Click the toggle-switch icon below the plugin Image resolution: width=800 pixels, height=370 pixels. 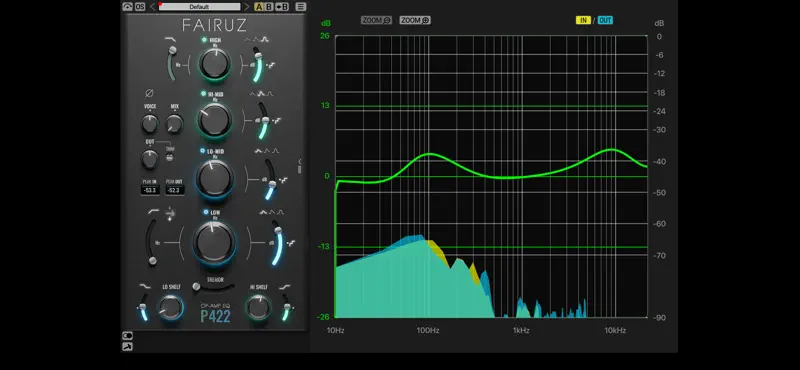tap(127, 336)
